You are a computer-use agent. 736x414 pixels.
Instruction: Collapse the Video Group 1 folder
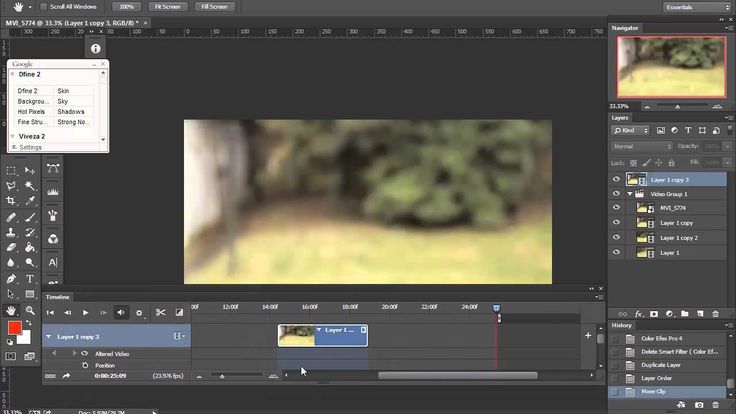pos(630,194)
